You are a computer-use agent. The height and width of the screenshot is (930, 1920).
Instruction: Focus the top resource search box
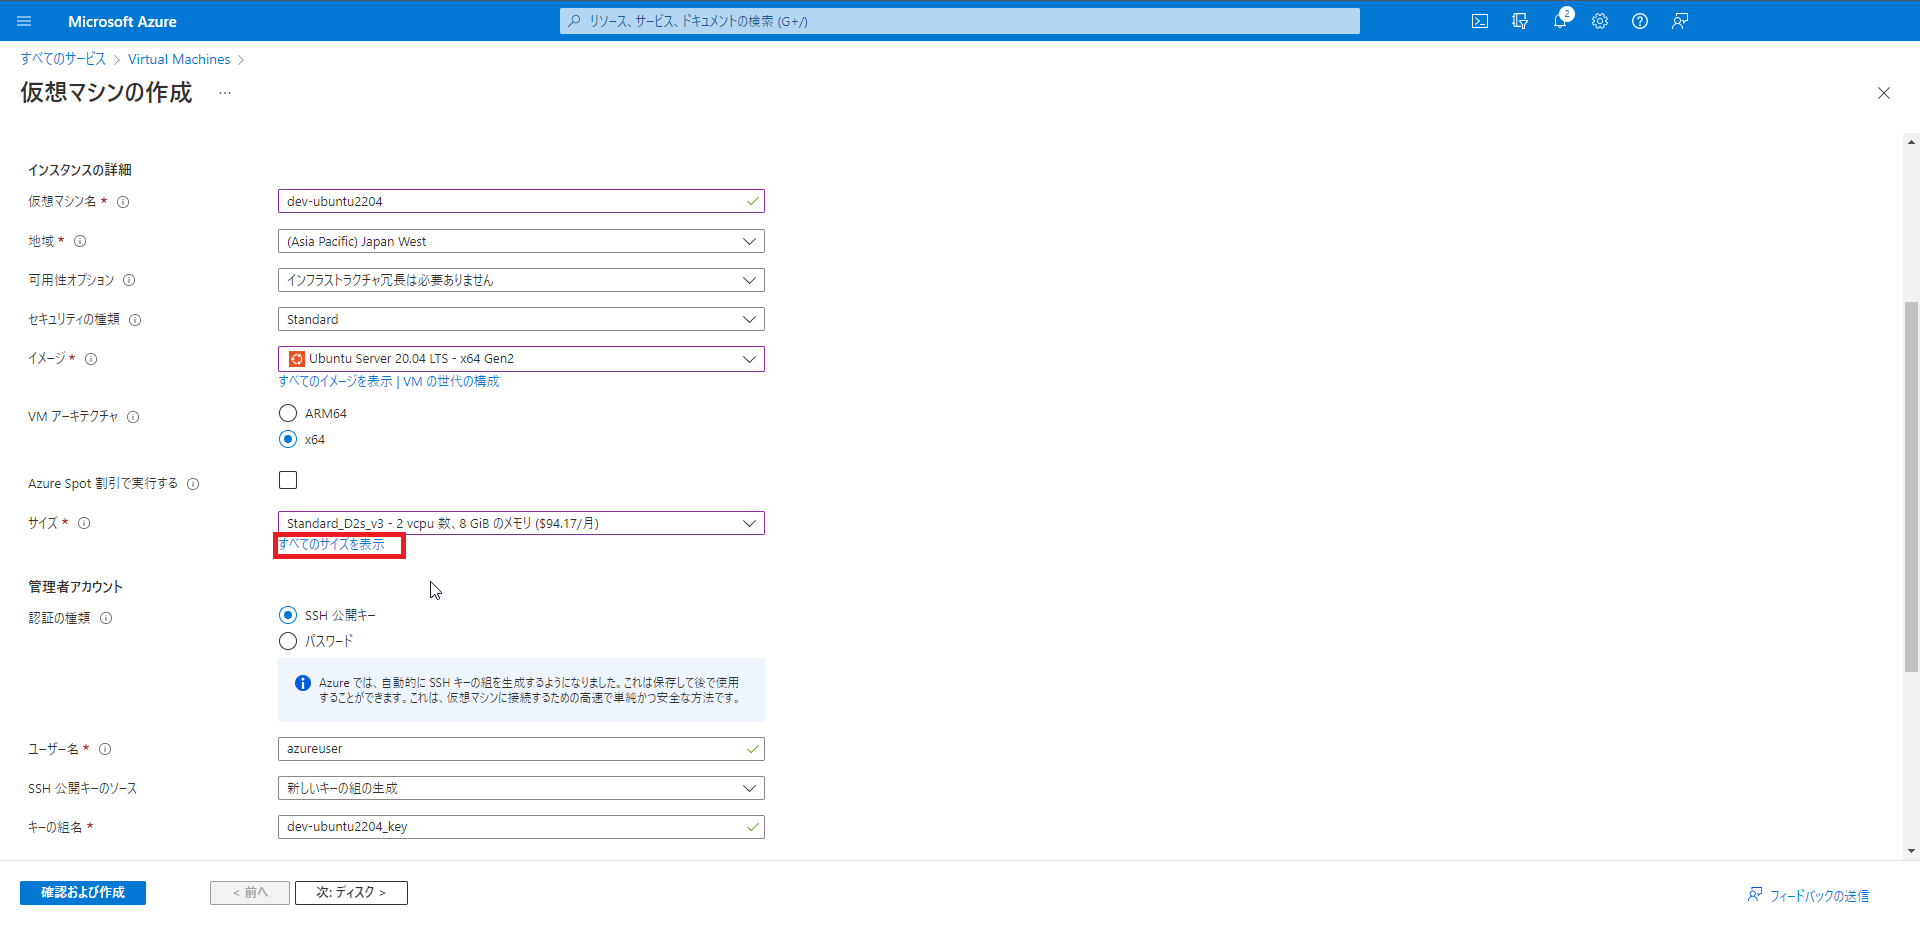coord(960,21)
